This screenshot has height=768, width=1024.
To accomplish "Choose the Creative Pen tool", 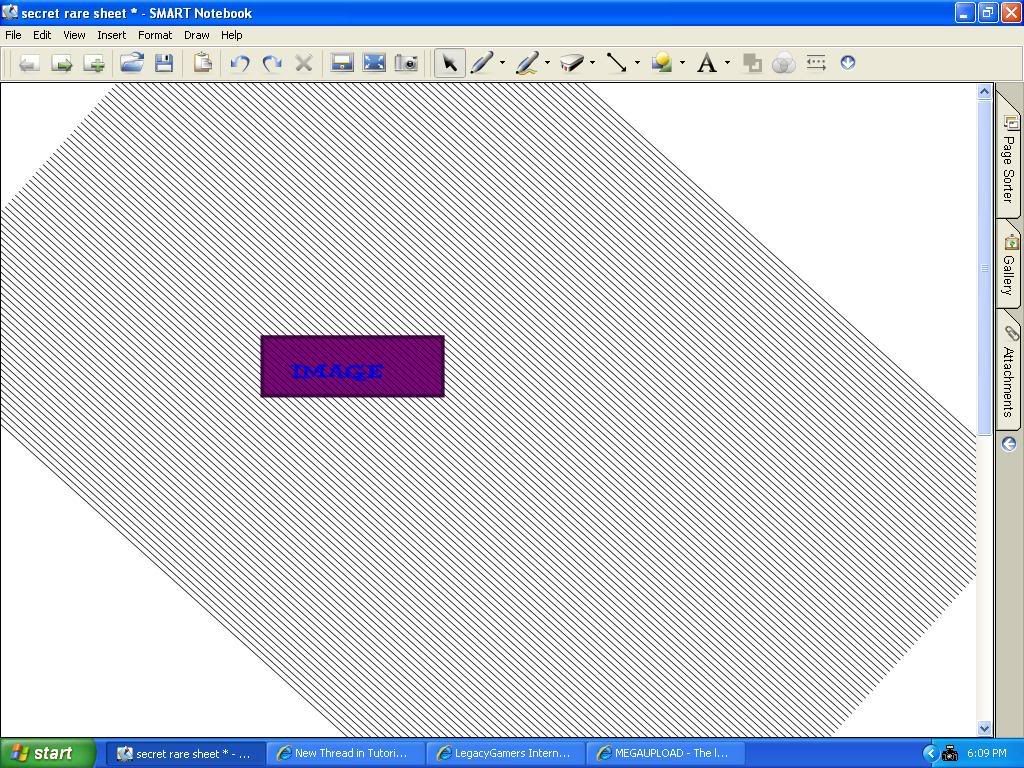I will 527,62.
